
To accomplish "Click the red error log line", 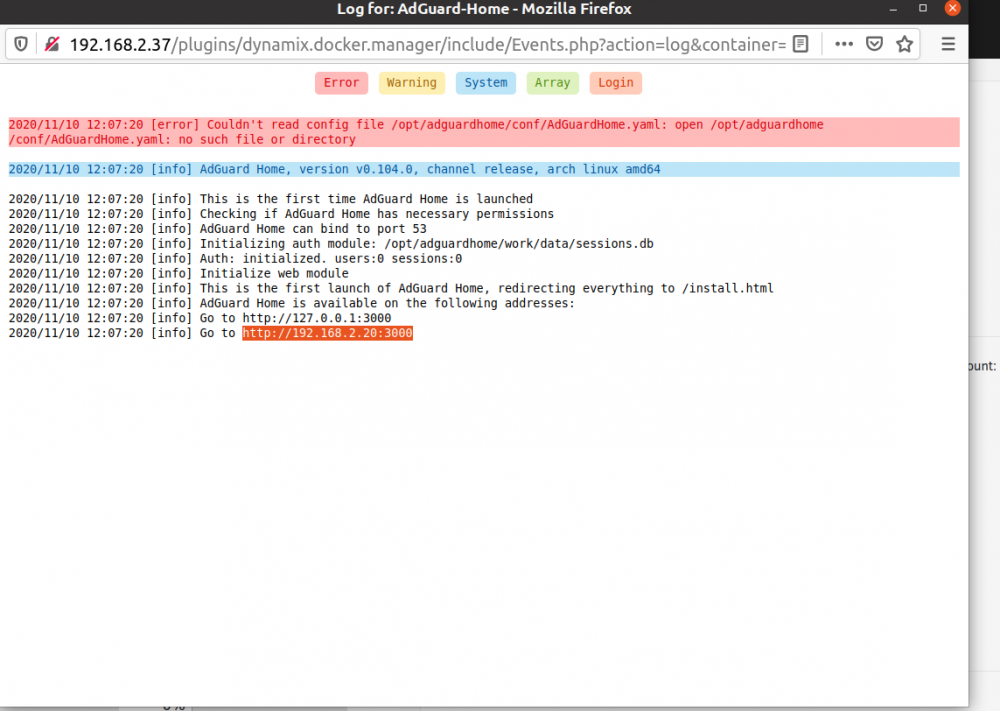I will [x=483, y=132].
